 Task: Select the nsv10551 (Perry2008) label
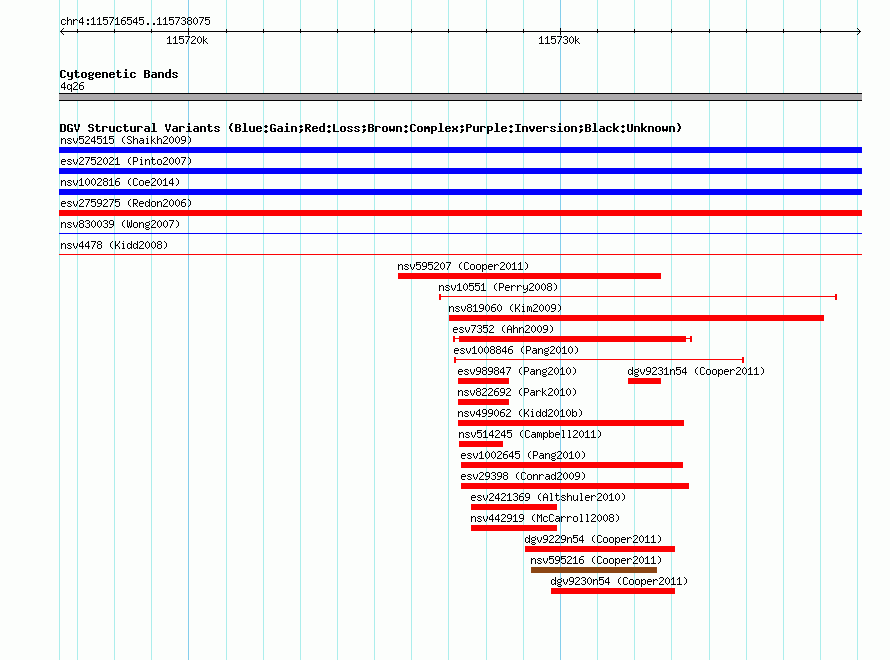(498, 287)
